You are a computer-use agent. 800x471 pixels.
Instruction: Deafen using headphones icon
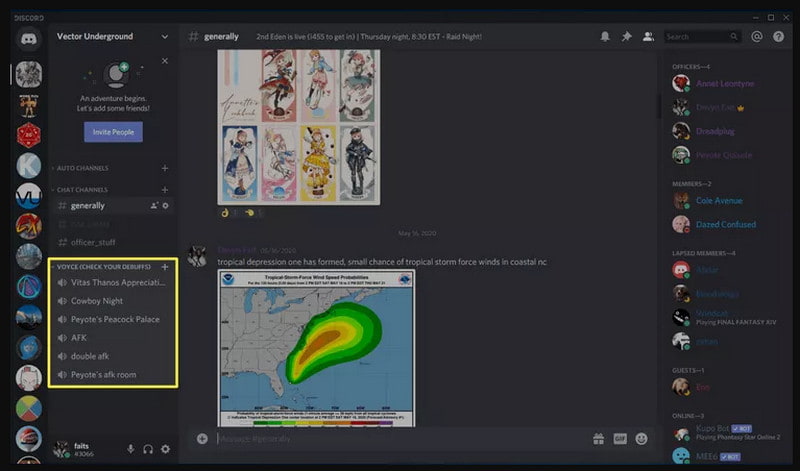tap(148, 449)
